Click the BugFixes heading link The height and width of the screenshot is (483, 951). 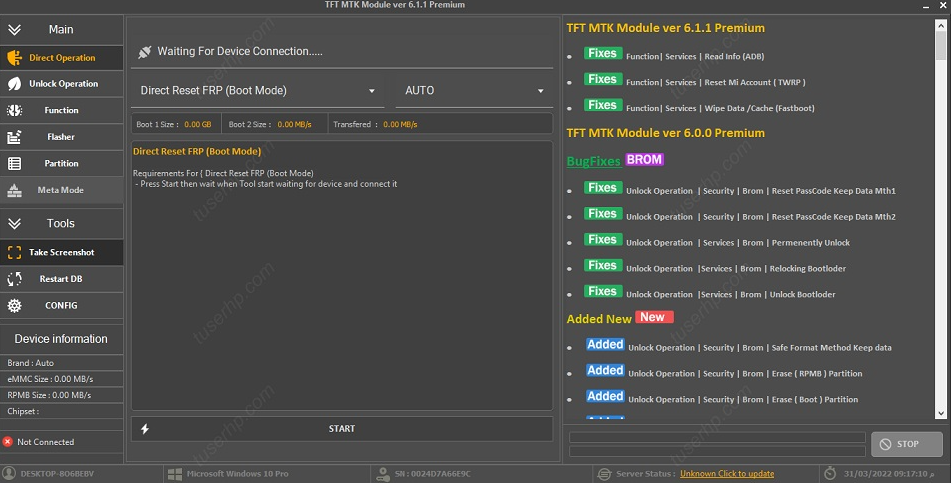593,161
